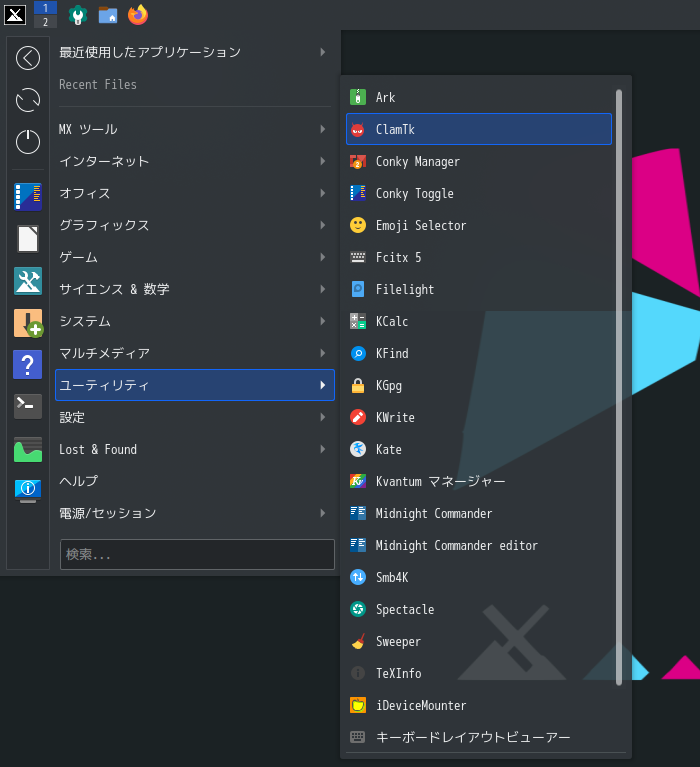Viewport: 700px width, 767px height.
Task: Open KFind file search
Action: (x=479, y=353)
